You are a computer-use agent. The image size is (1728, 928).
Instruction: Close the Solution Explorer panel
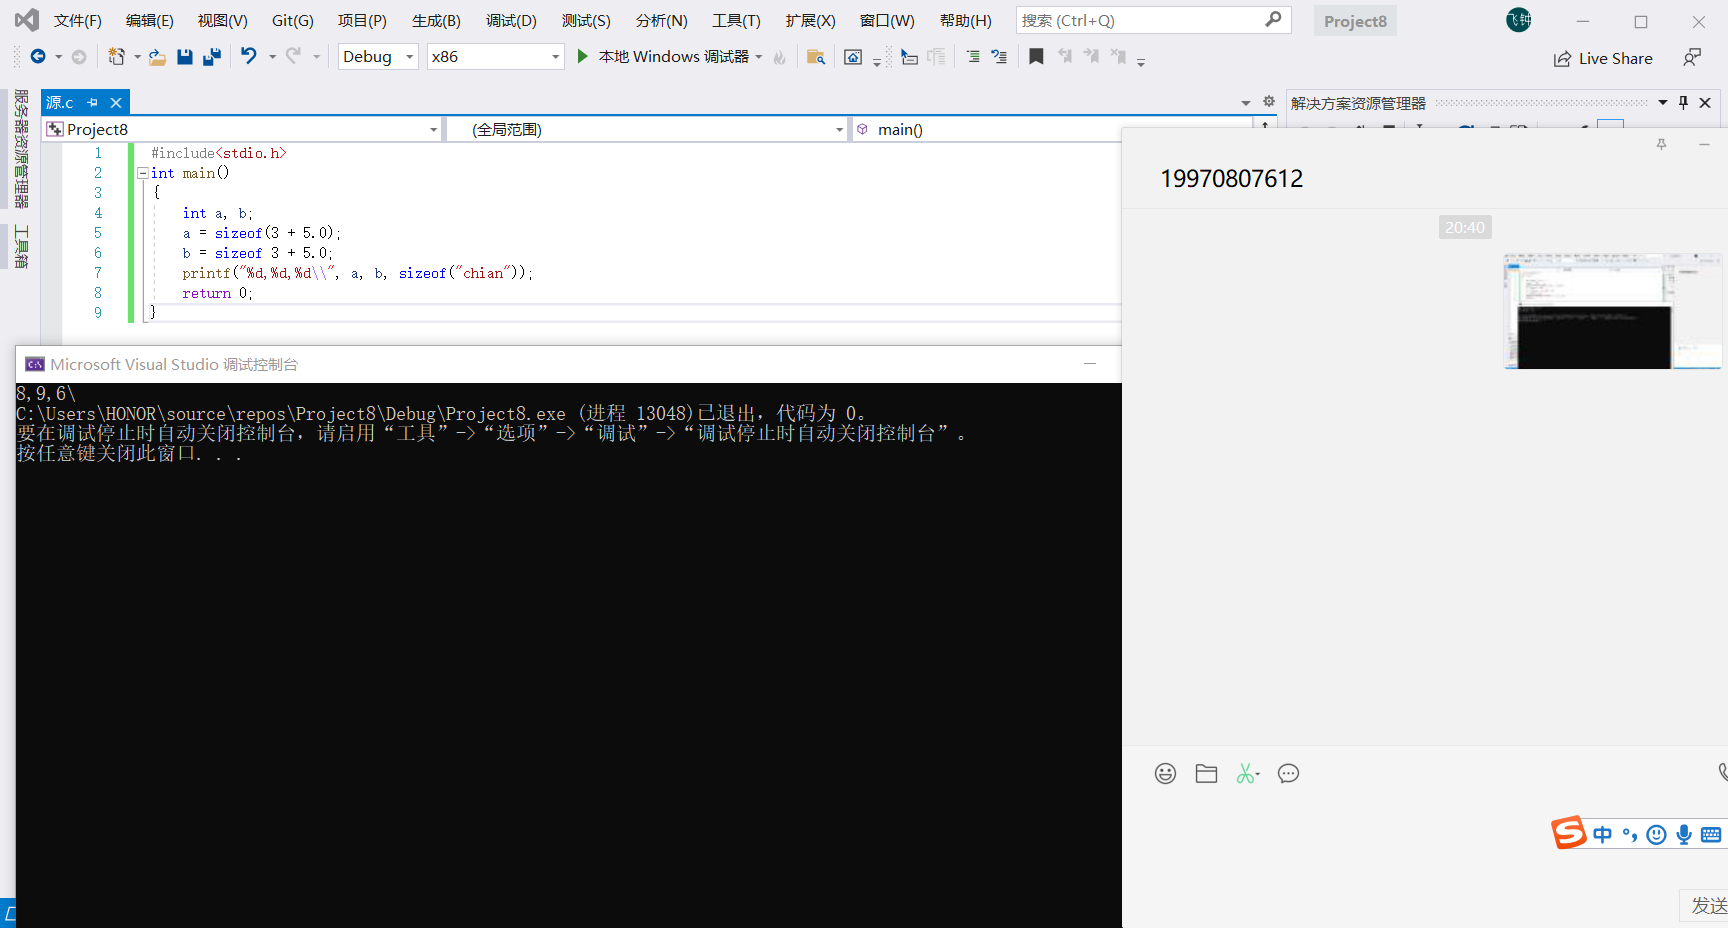[1705, 103]
